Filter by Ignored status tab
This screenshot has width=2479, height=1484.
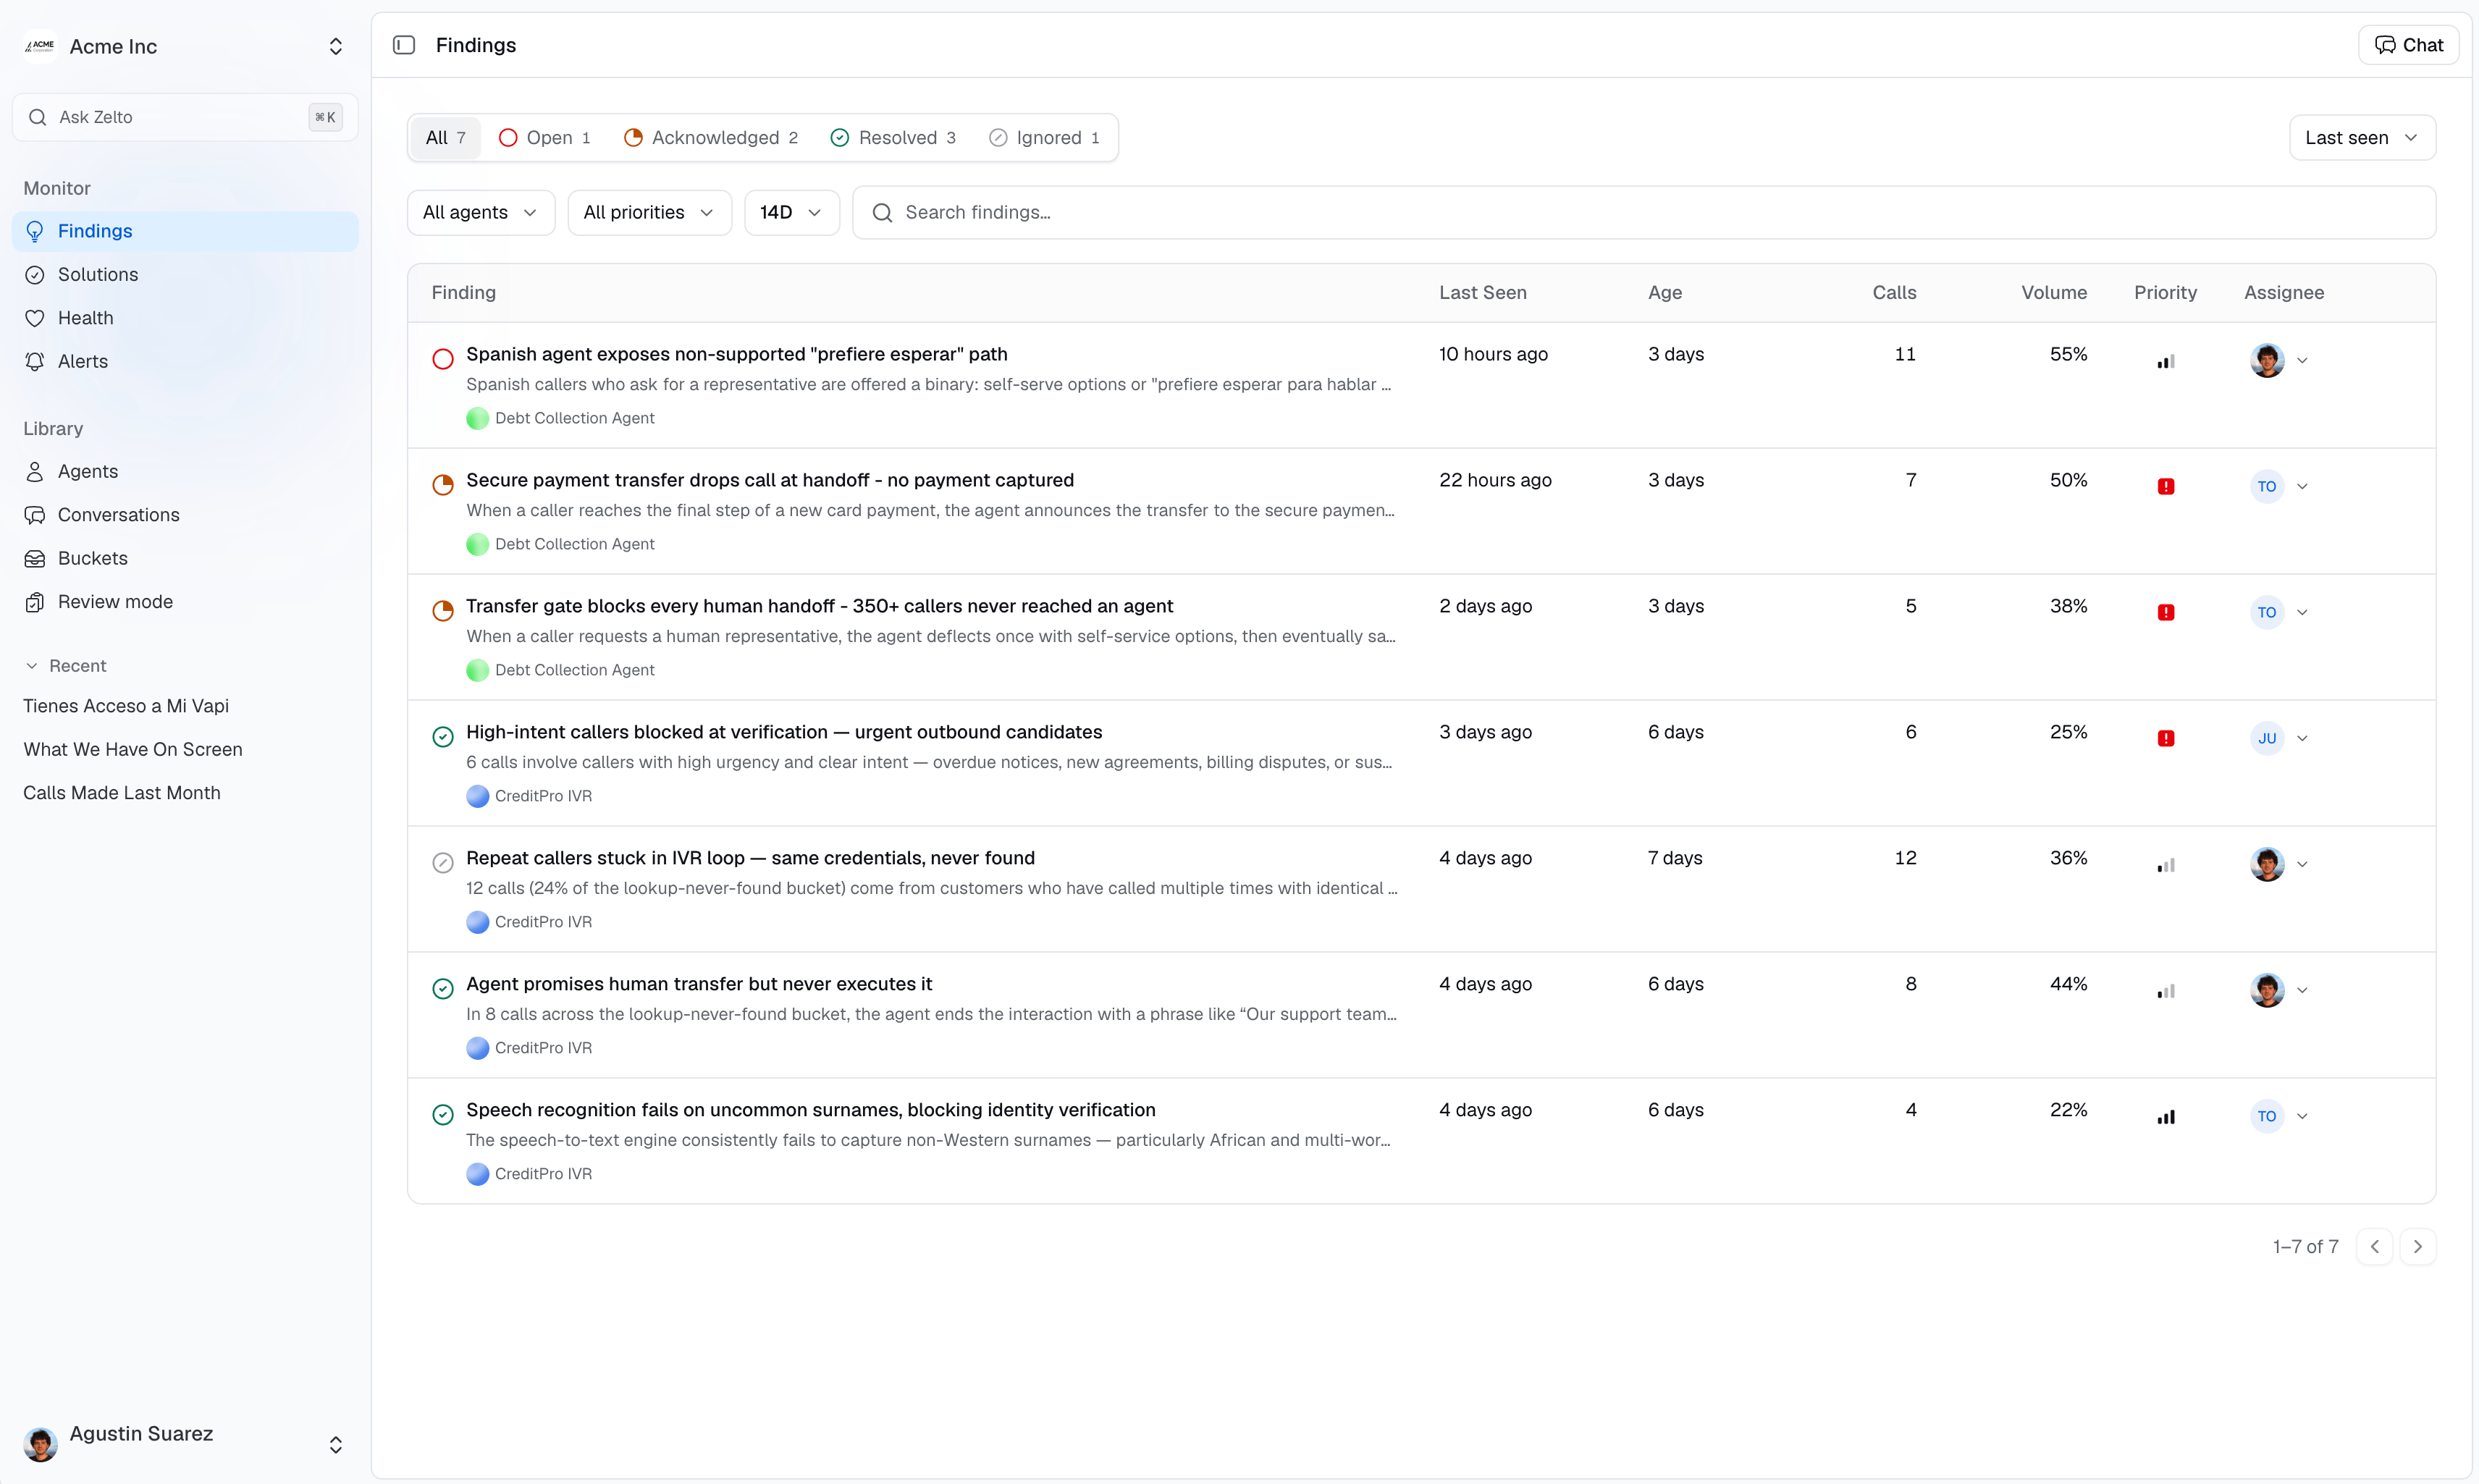tap(1044, 138)
